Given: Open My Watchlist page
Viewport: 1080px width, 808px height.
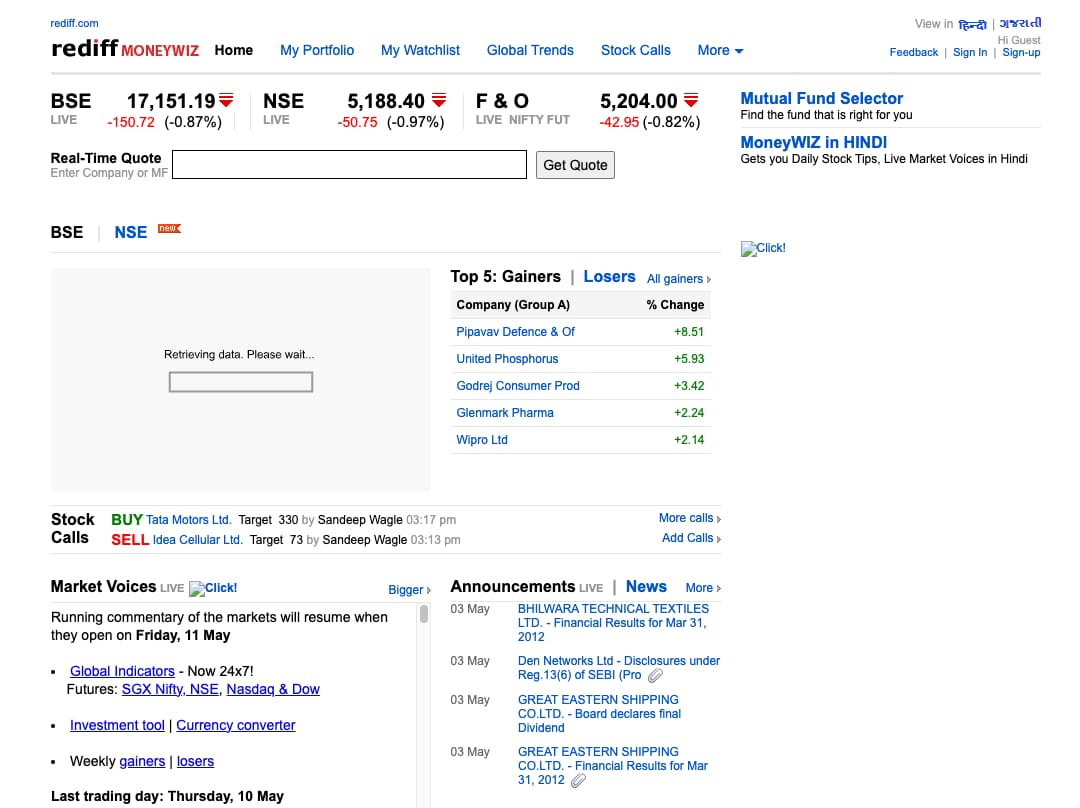Looking at the screenshot, I should pyautogui.click(x=420, y=50).
